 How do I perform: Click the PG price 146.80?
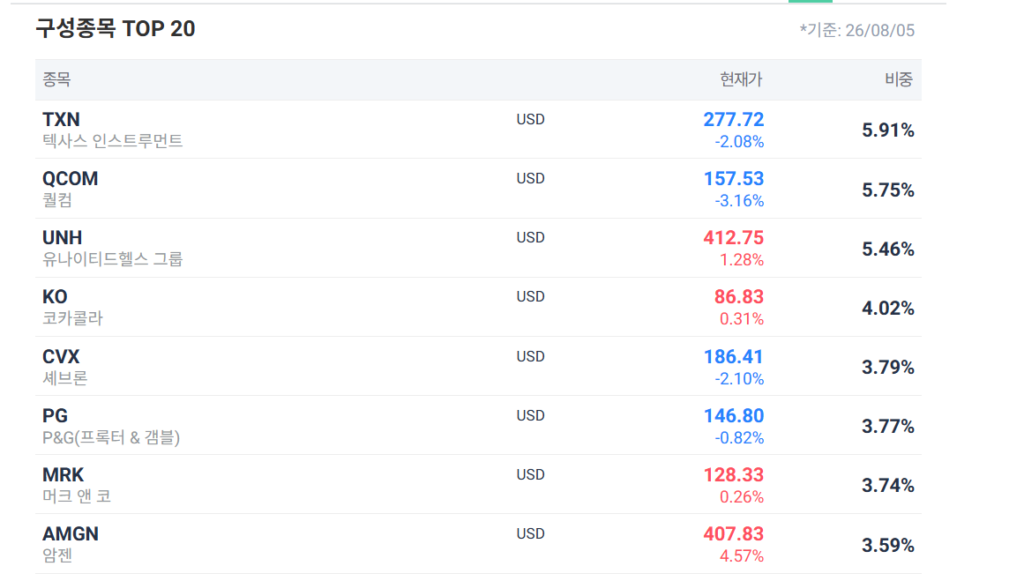click(733, 416)
